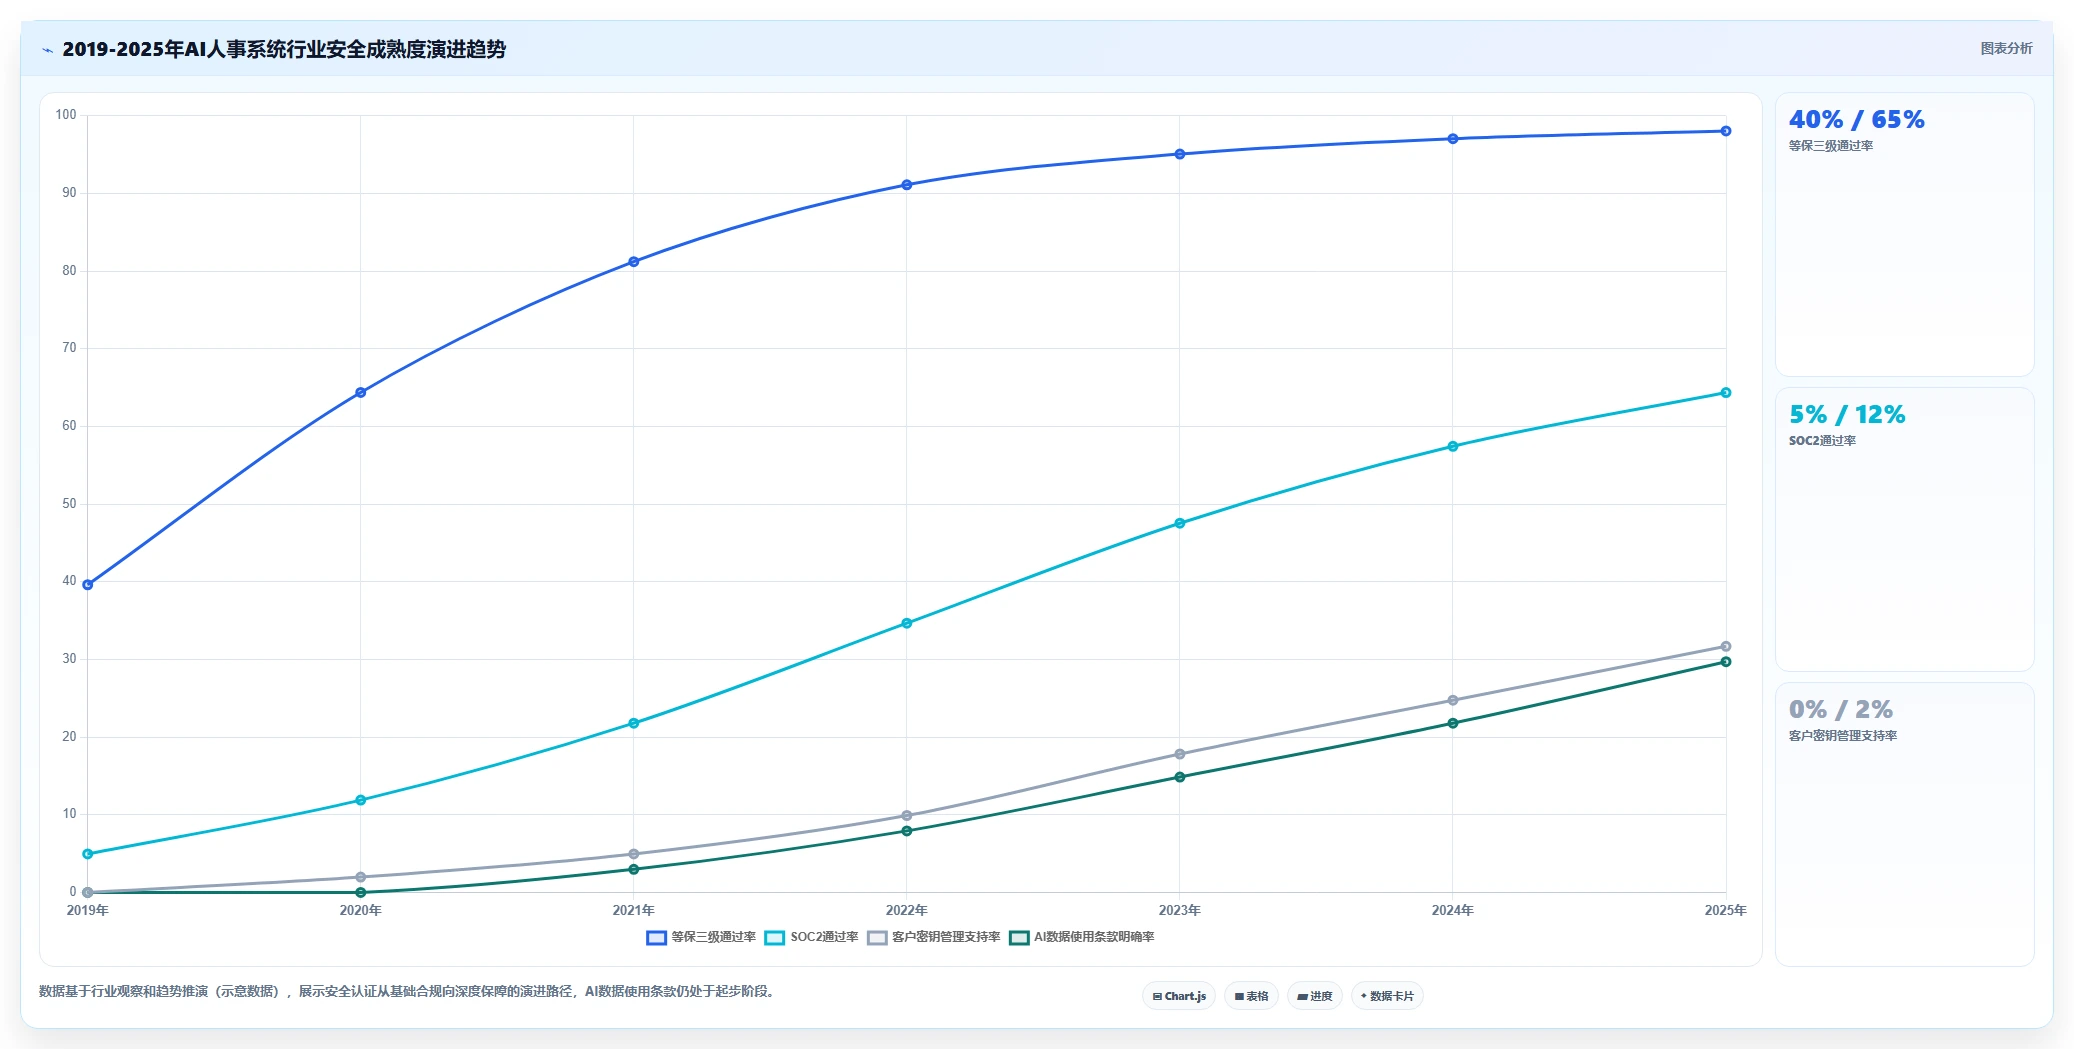Click the dark green point at 2024年
Image resolution: width=2074 pixels, height=1049 pixels.
pos(1453,723)
